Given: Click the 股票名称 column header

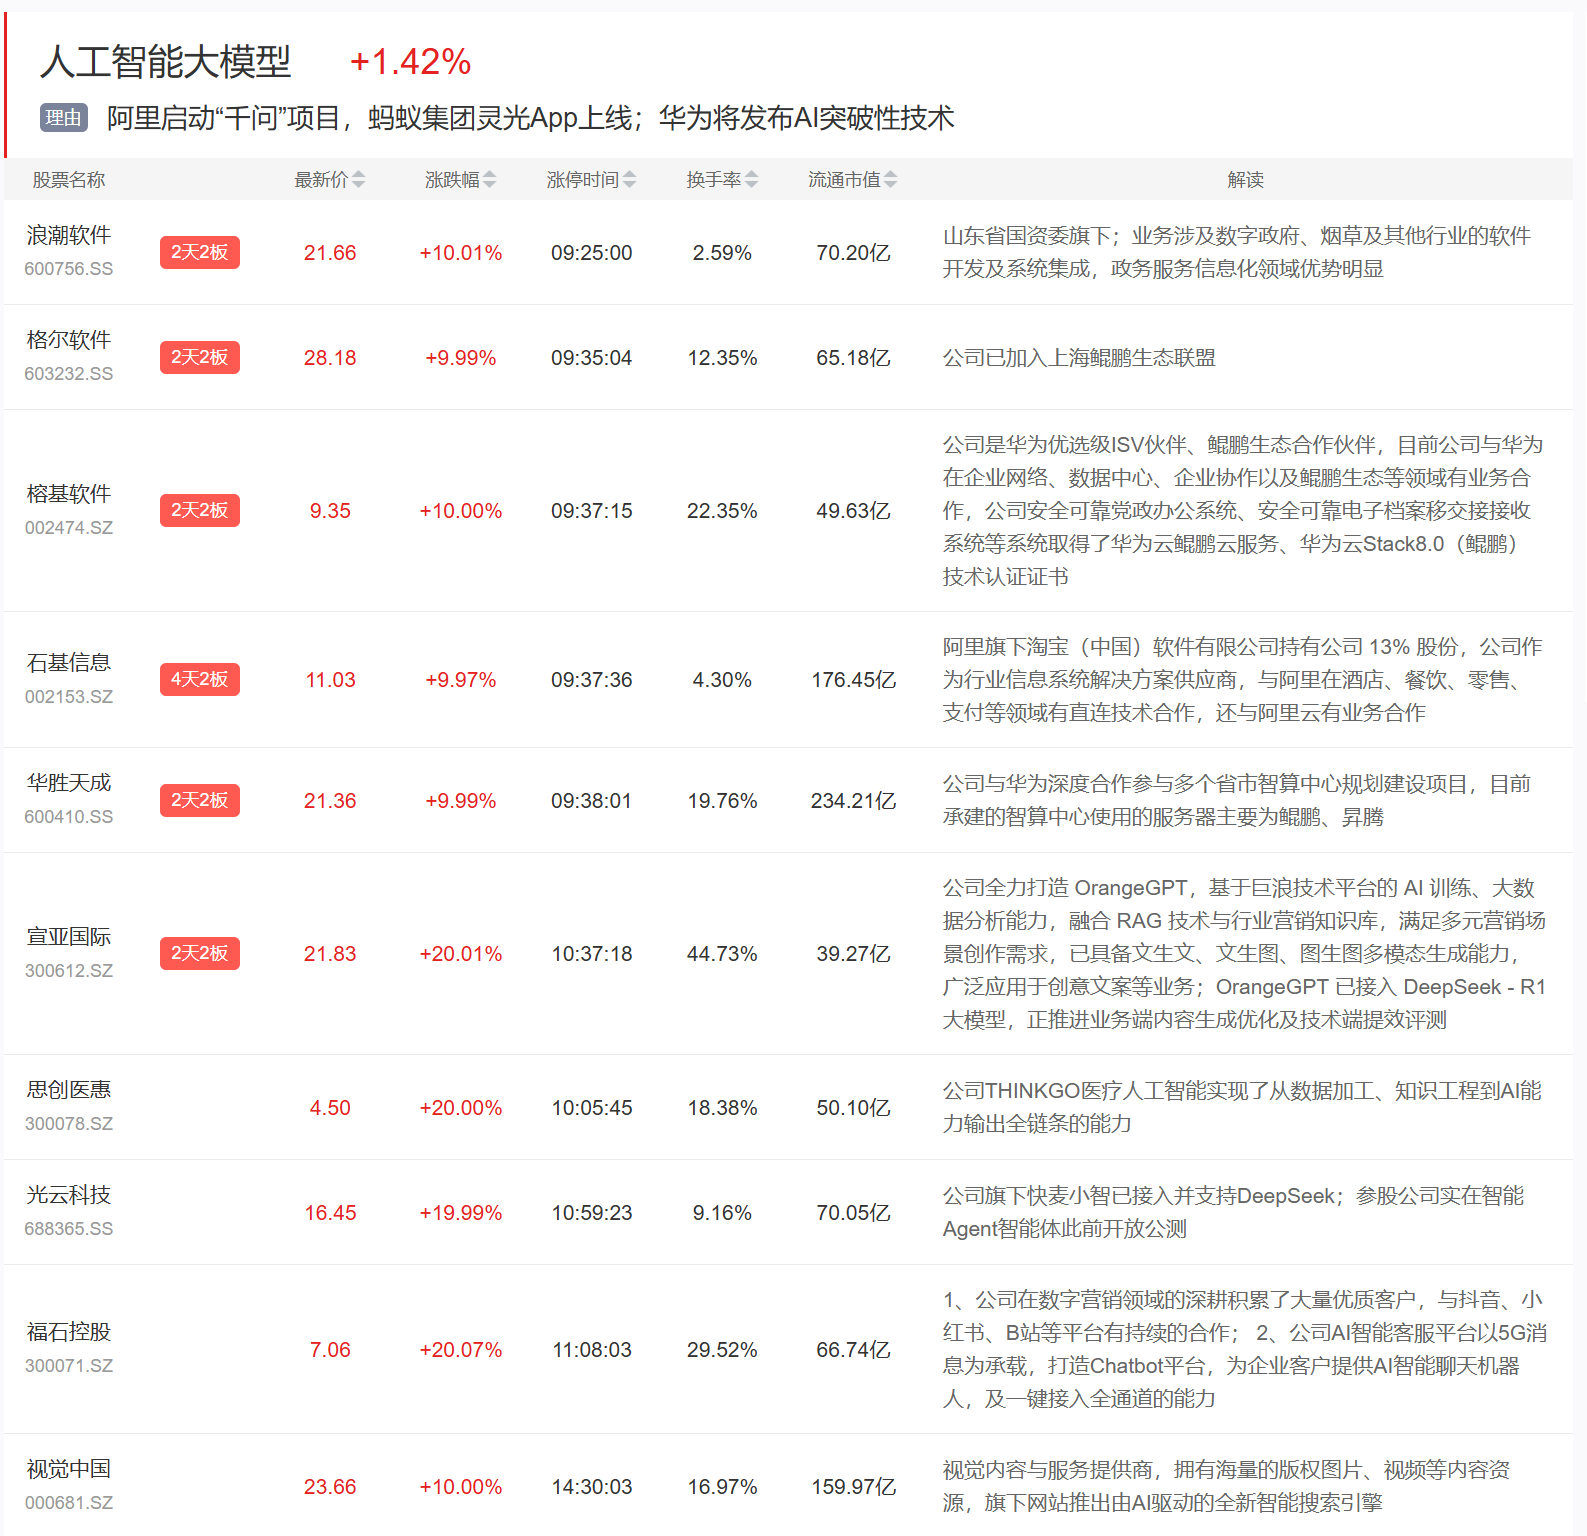Looking at the screenshot, I should pyautogui.click(x=69, y=180).
